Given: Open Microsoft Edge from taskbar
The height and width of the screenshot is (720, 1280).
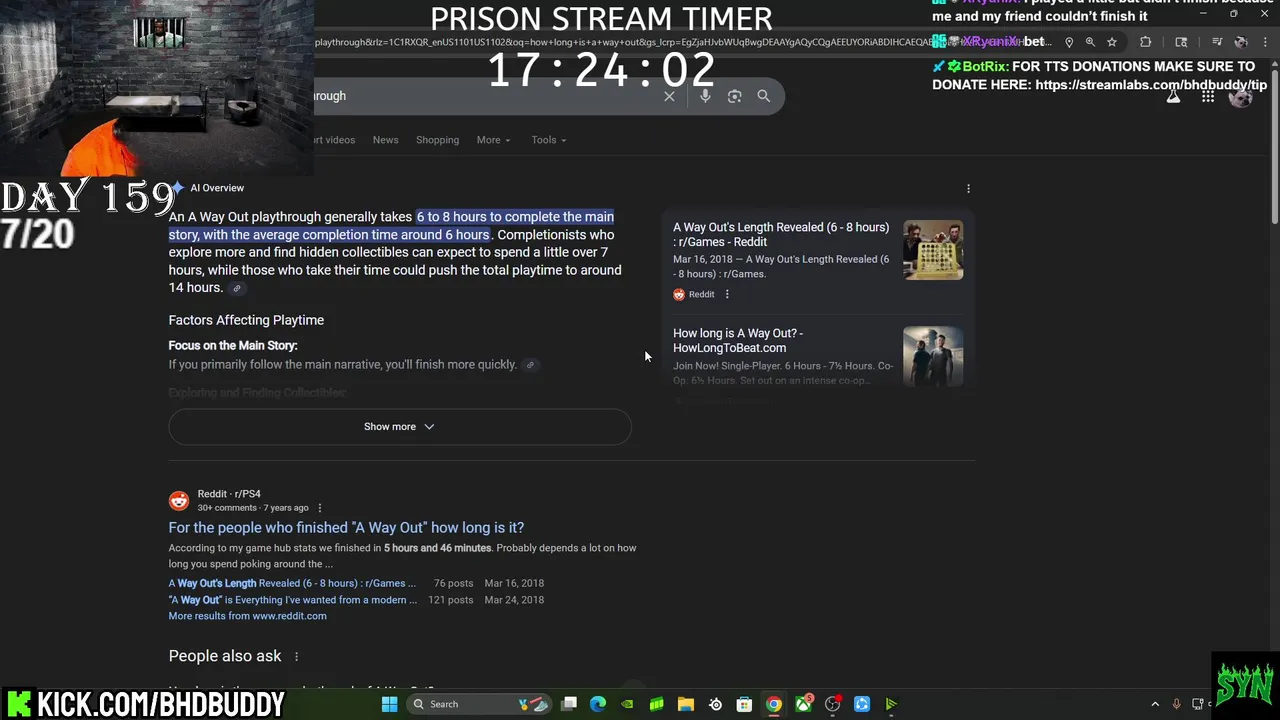Looking at the screenshot, I should (598, 704).
